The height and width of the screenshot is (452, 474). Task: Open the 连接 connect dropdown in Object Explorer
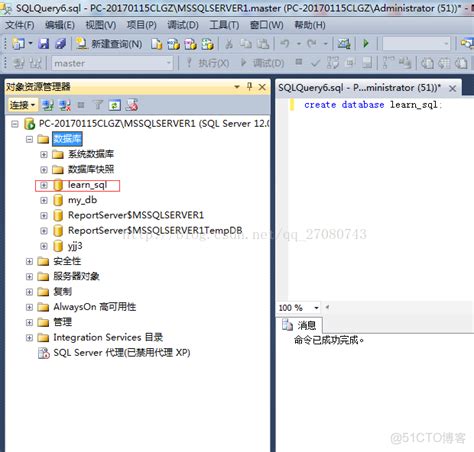click(x=22, y=105)
